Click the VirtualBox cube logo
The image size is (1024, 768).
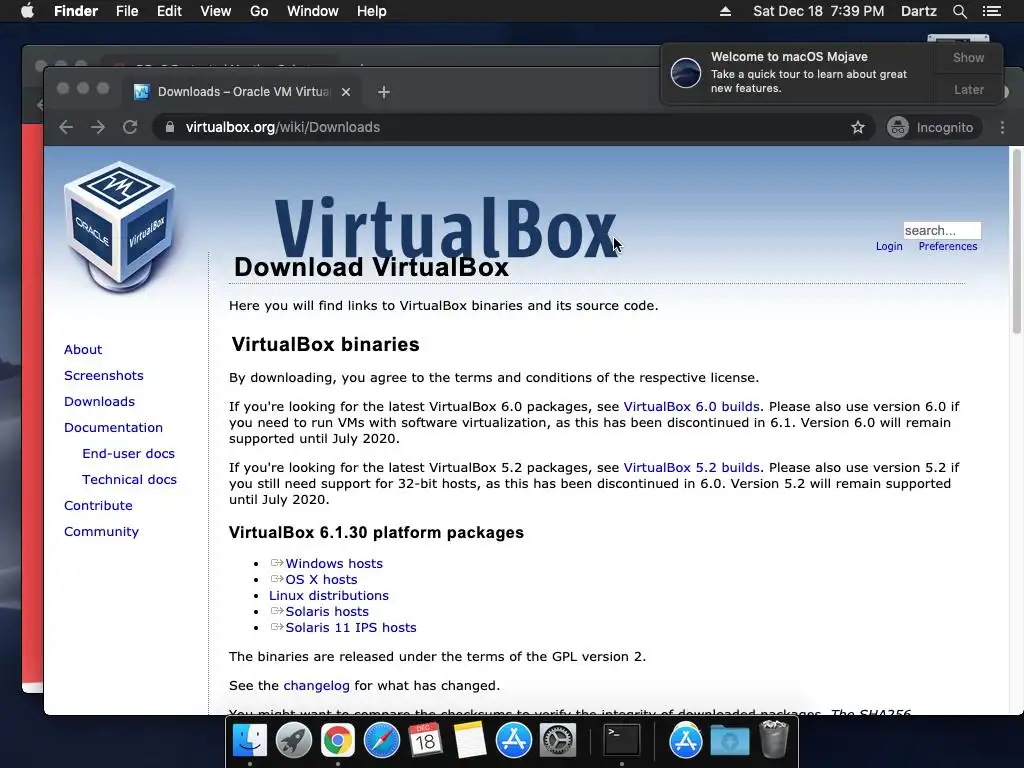(120, 225)
